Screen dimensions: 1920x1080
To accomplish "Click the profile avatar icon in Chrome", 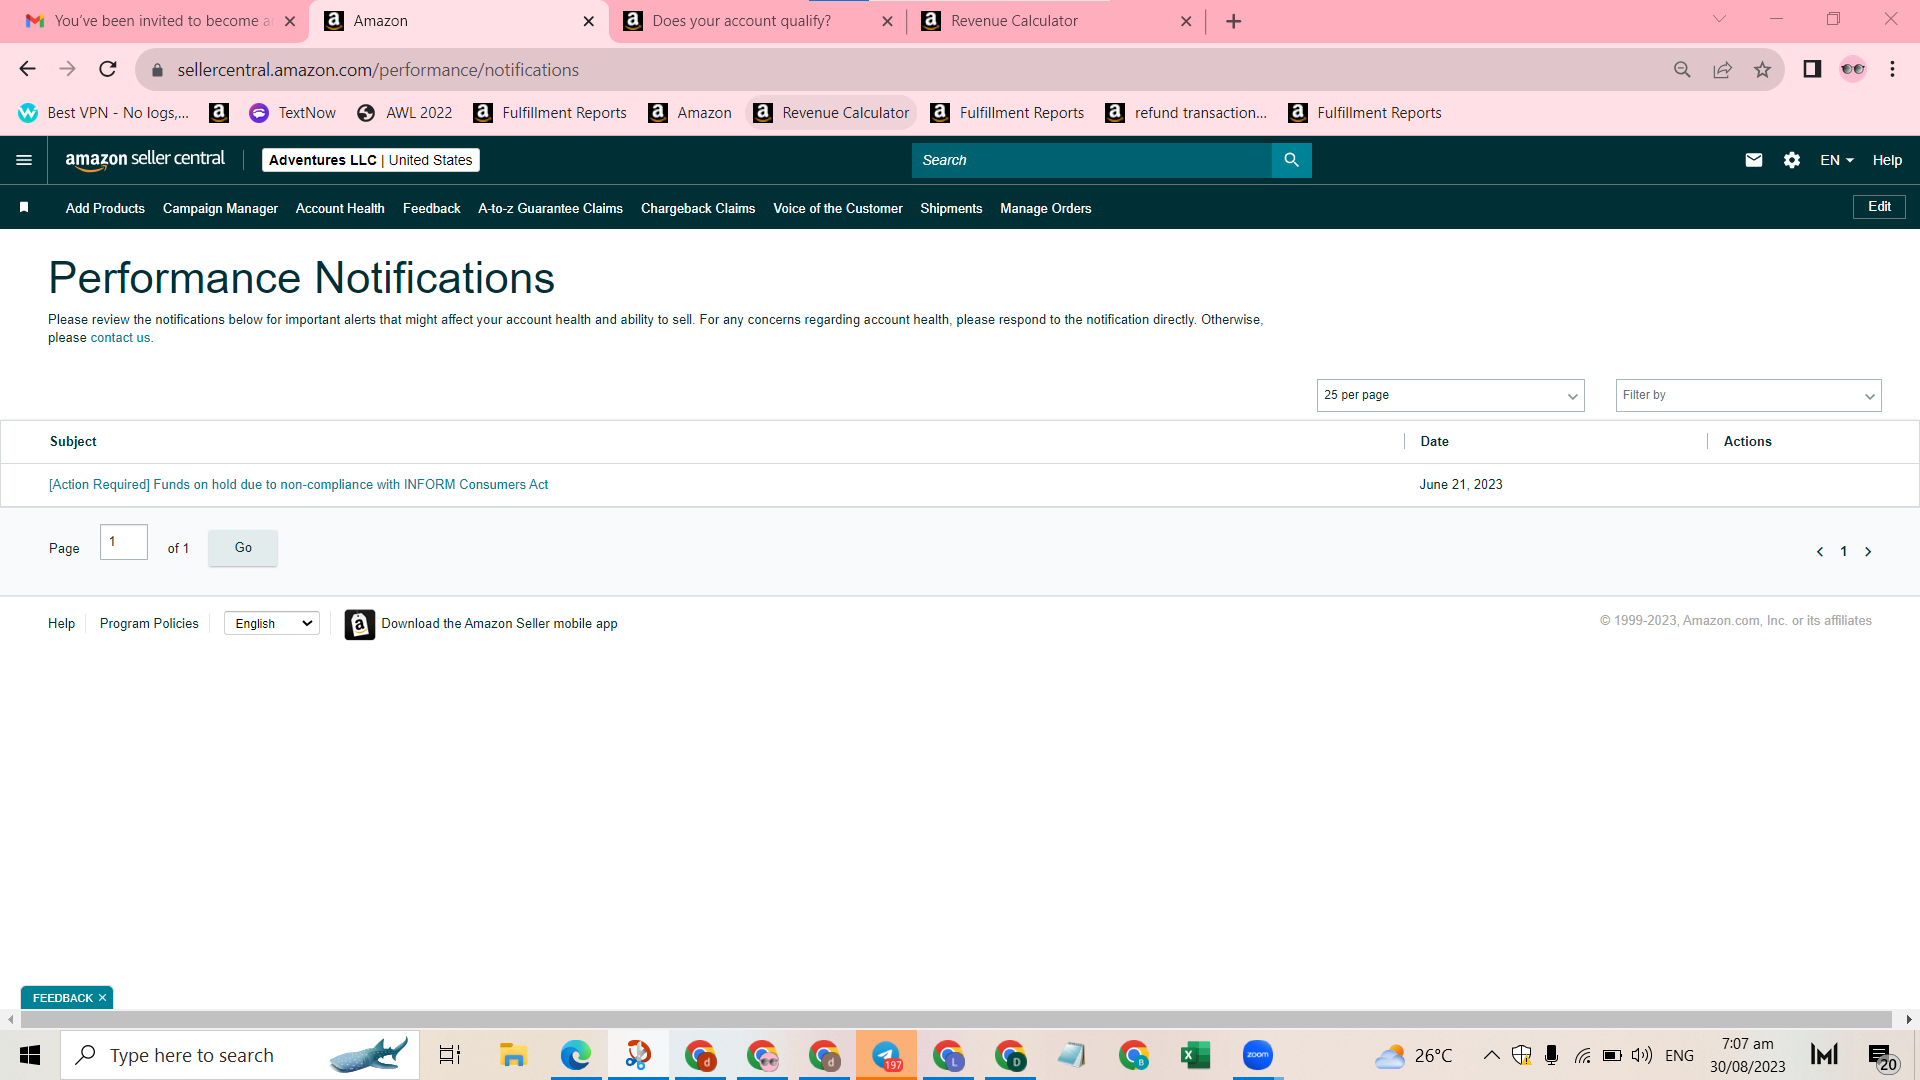I will click(x=1853, y=69).
